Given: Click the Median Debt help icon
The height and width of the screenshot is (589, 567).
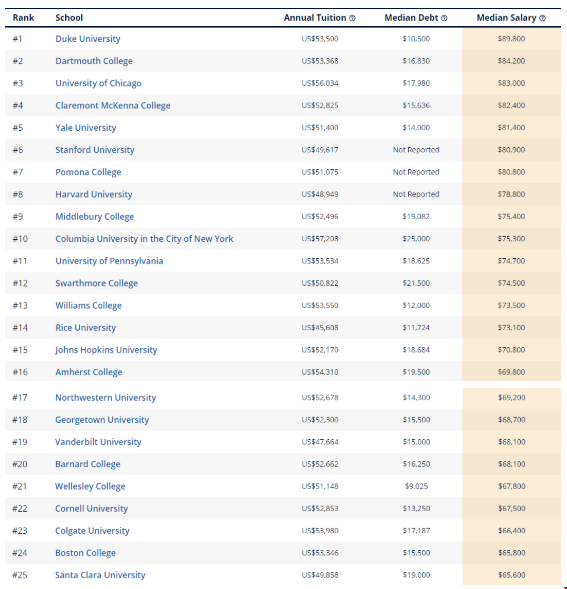Looking at the screenshot, I should tap(444, 18).
